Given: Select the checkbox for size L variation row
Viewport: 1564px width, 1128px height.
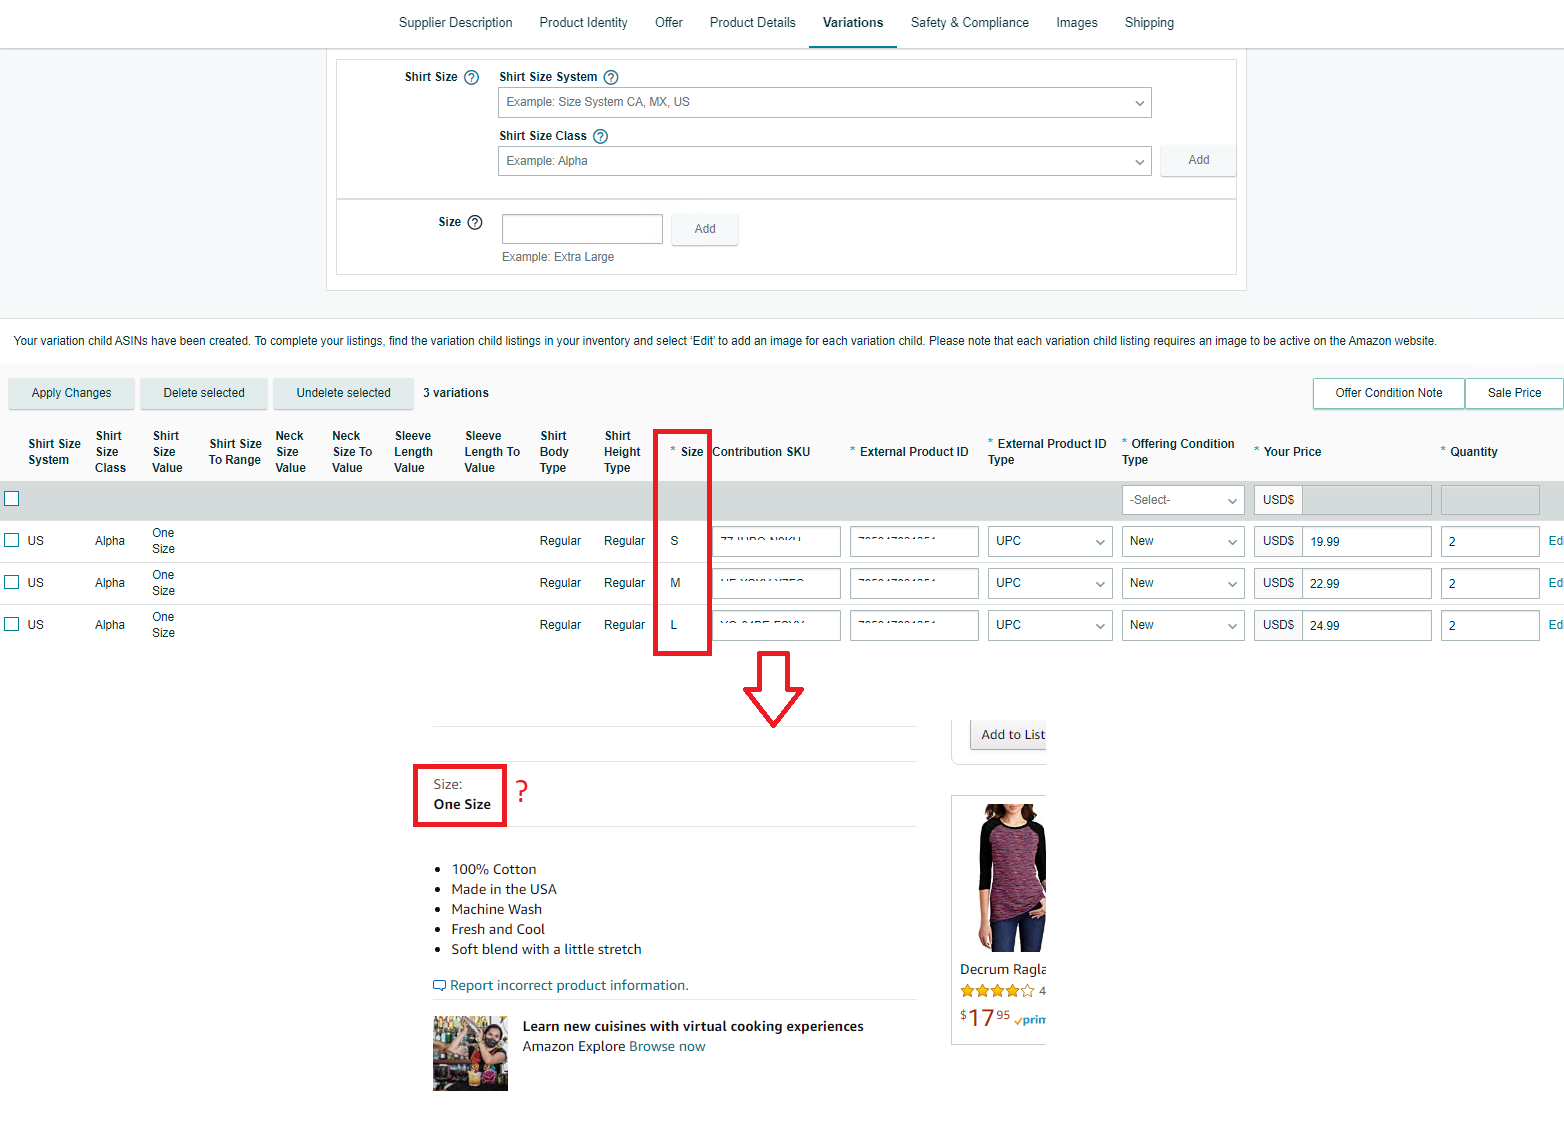Looking at the screenshot, I should (12, 624).
